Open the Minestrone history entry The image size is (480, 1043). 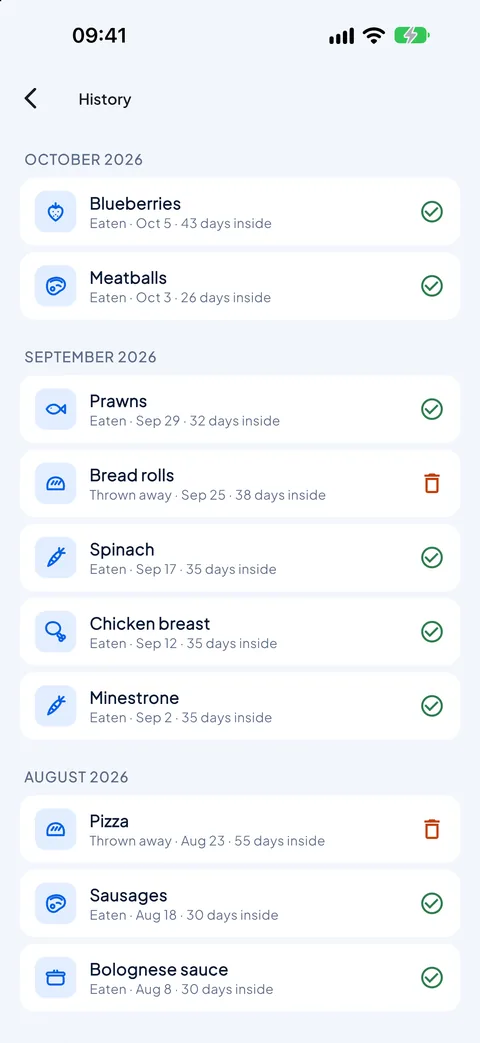click(240, 706)
